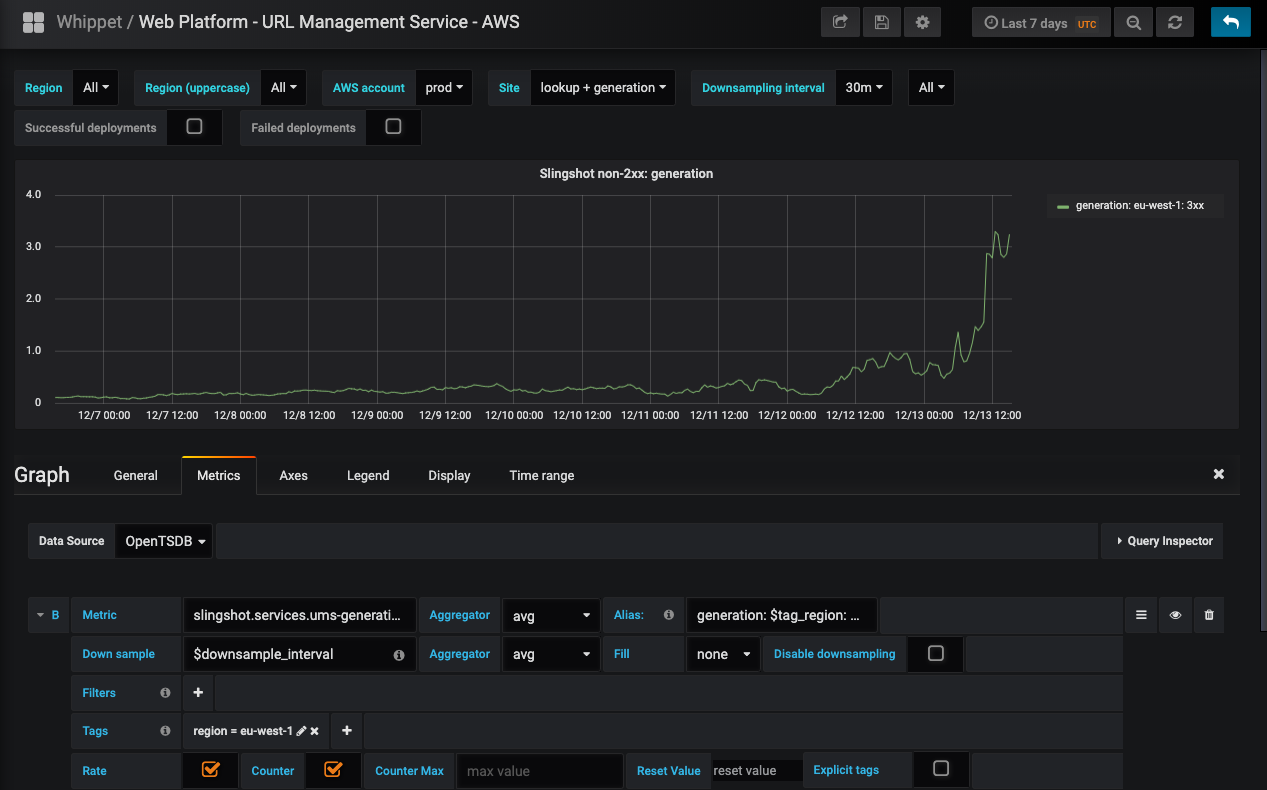Screen dimensions: 1267x790
Task: Enable Explicit tags checkbox
Action: 941,768
